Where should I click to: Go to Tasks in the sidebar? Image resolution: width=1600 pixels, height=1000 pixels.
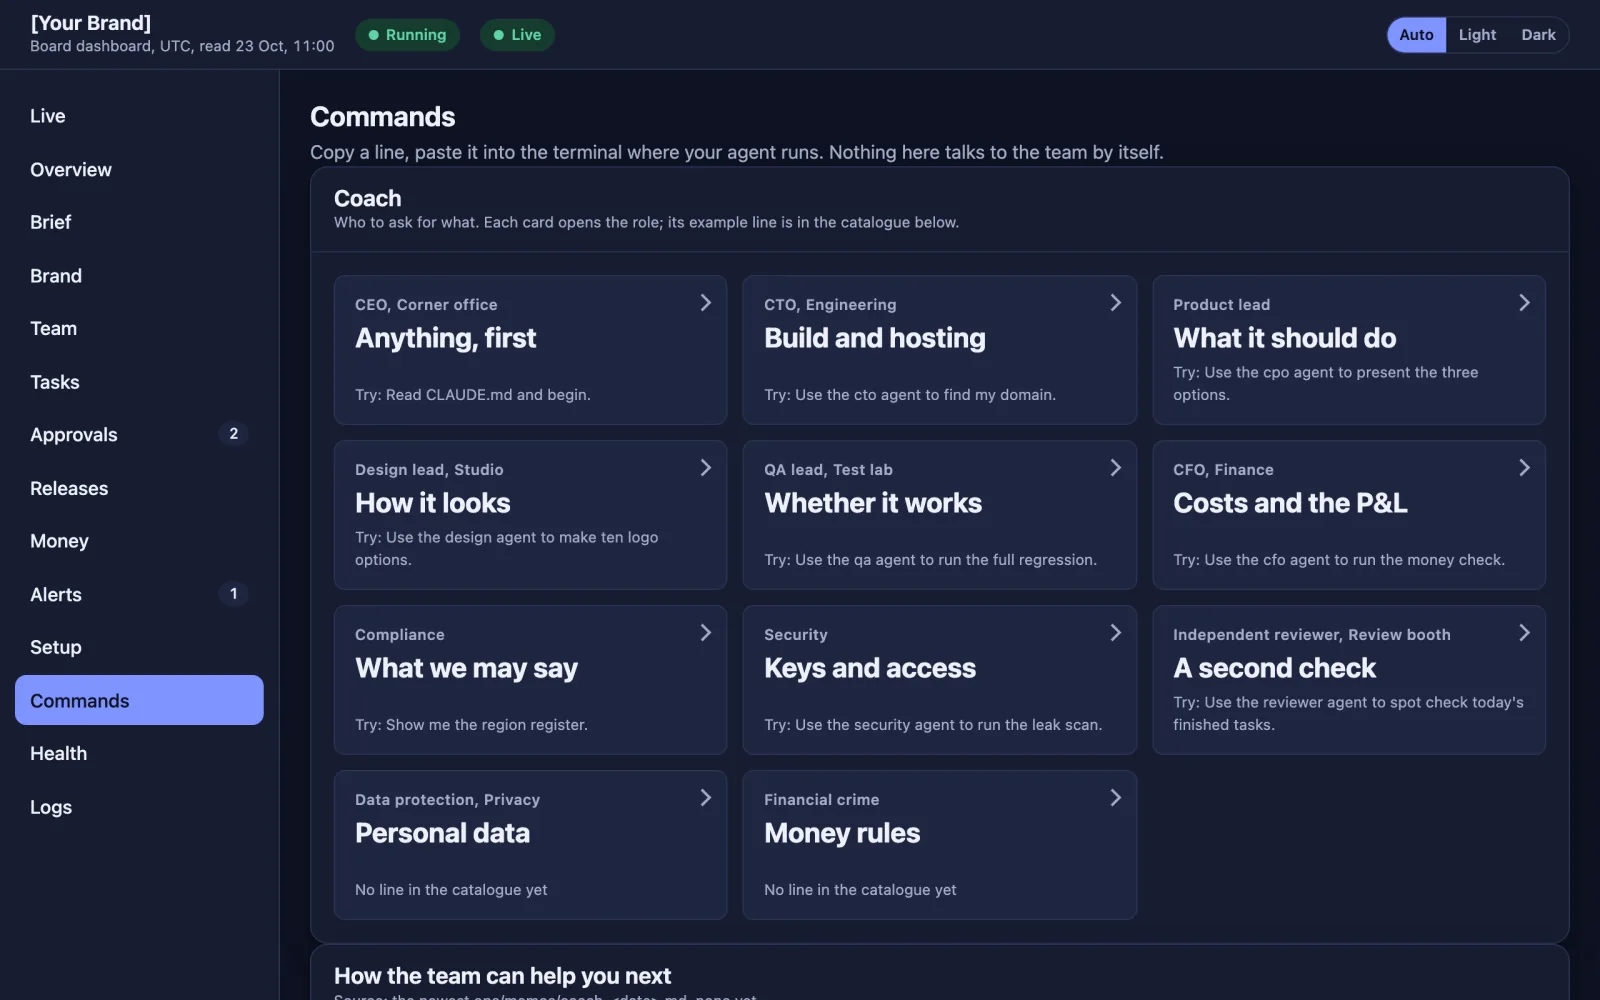coord(139,382)
